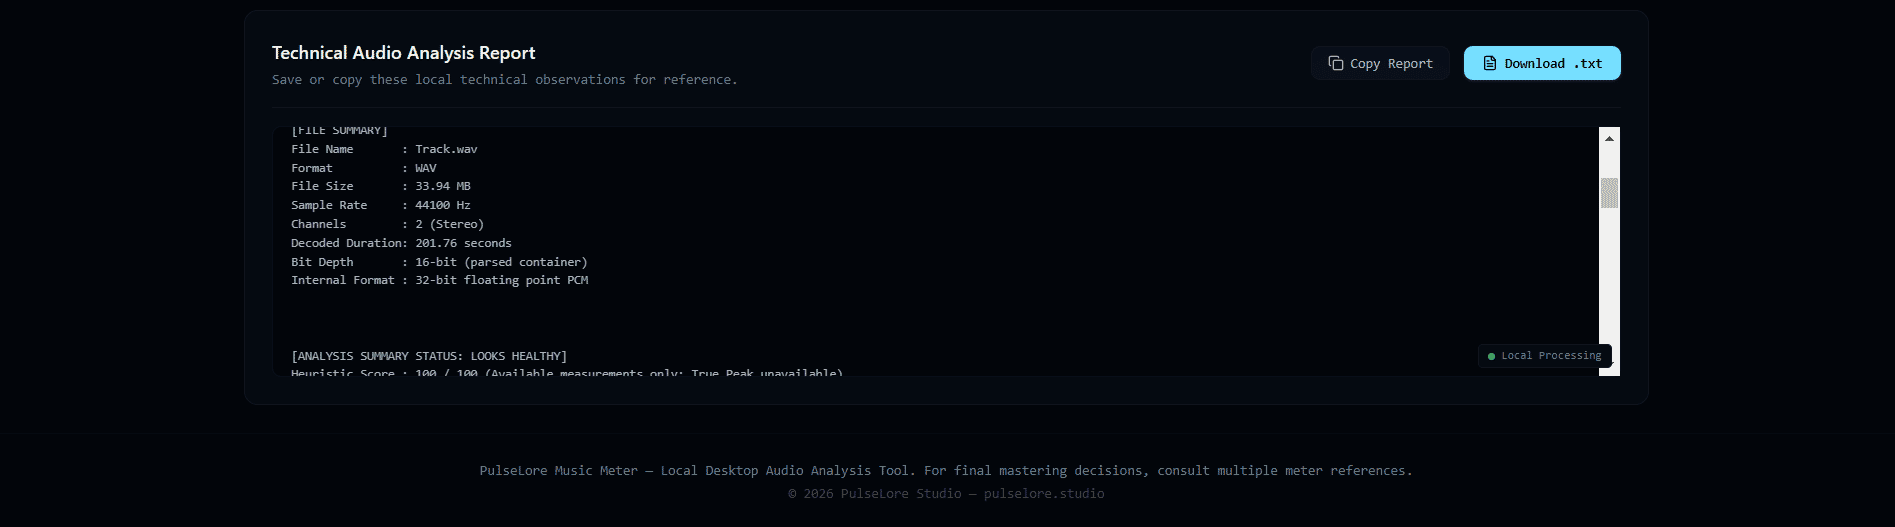Click the '33.94 MB' file size value
This screenshot has height=527, width=1895.
443,186
